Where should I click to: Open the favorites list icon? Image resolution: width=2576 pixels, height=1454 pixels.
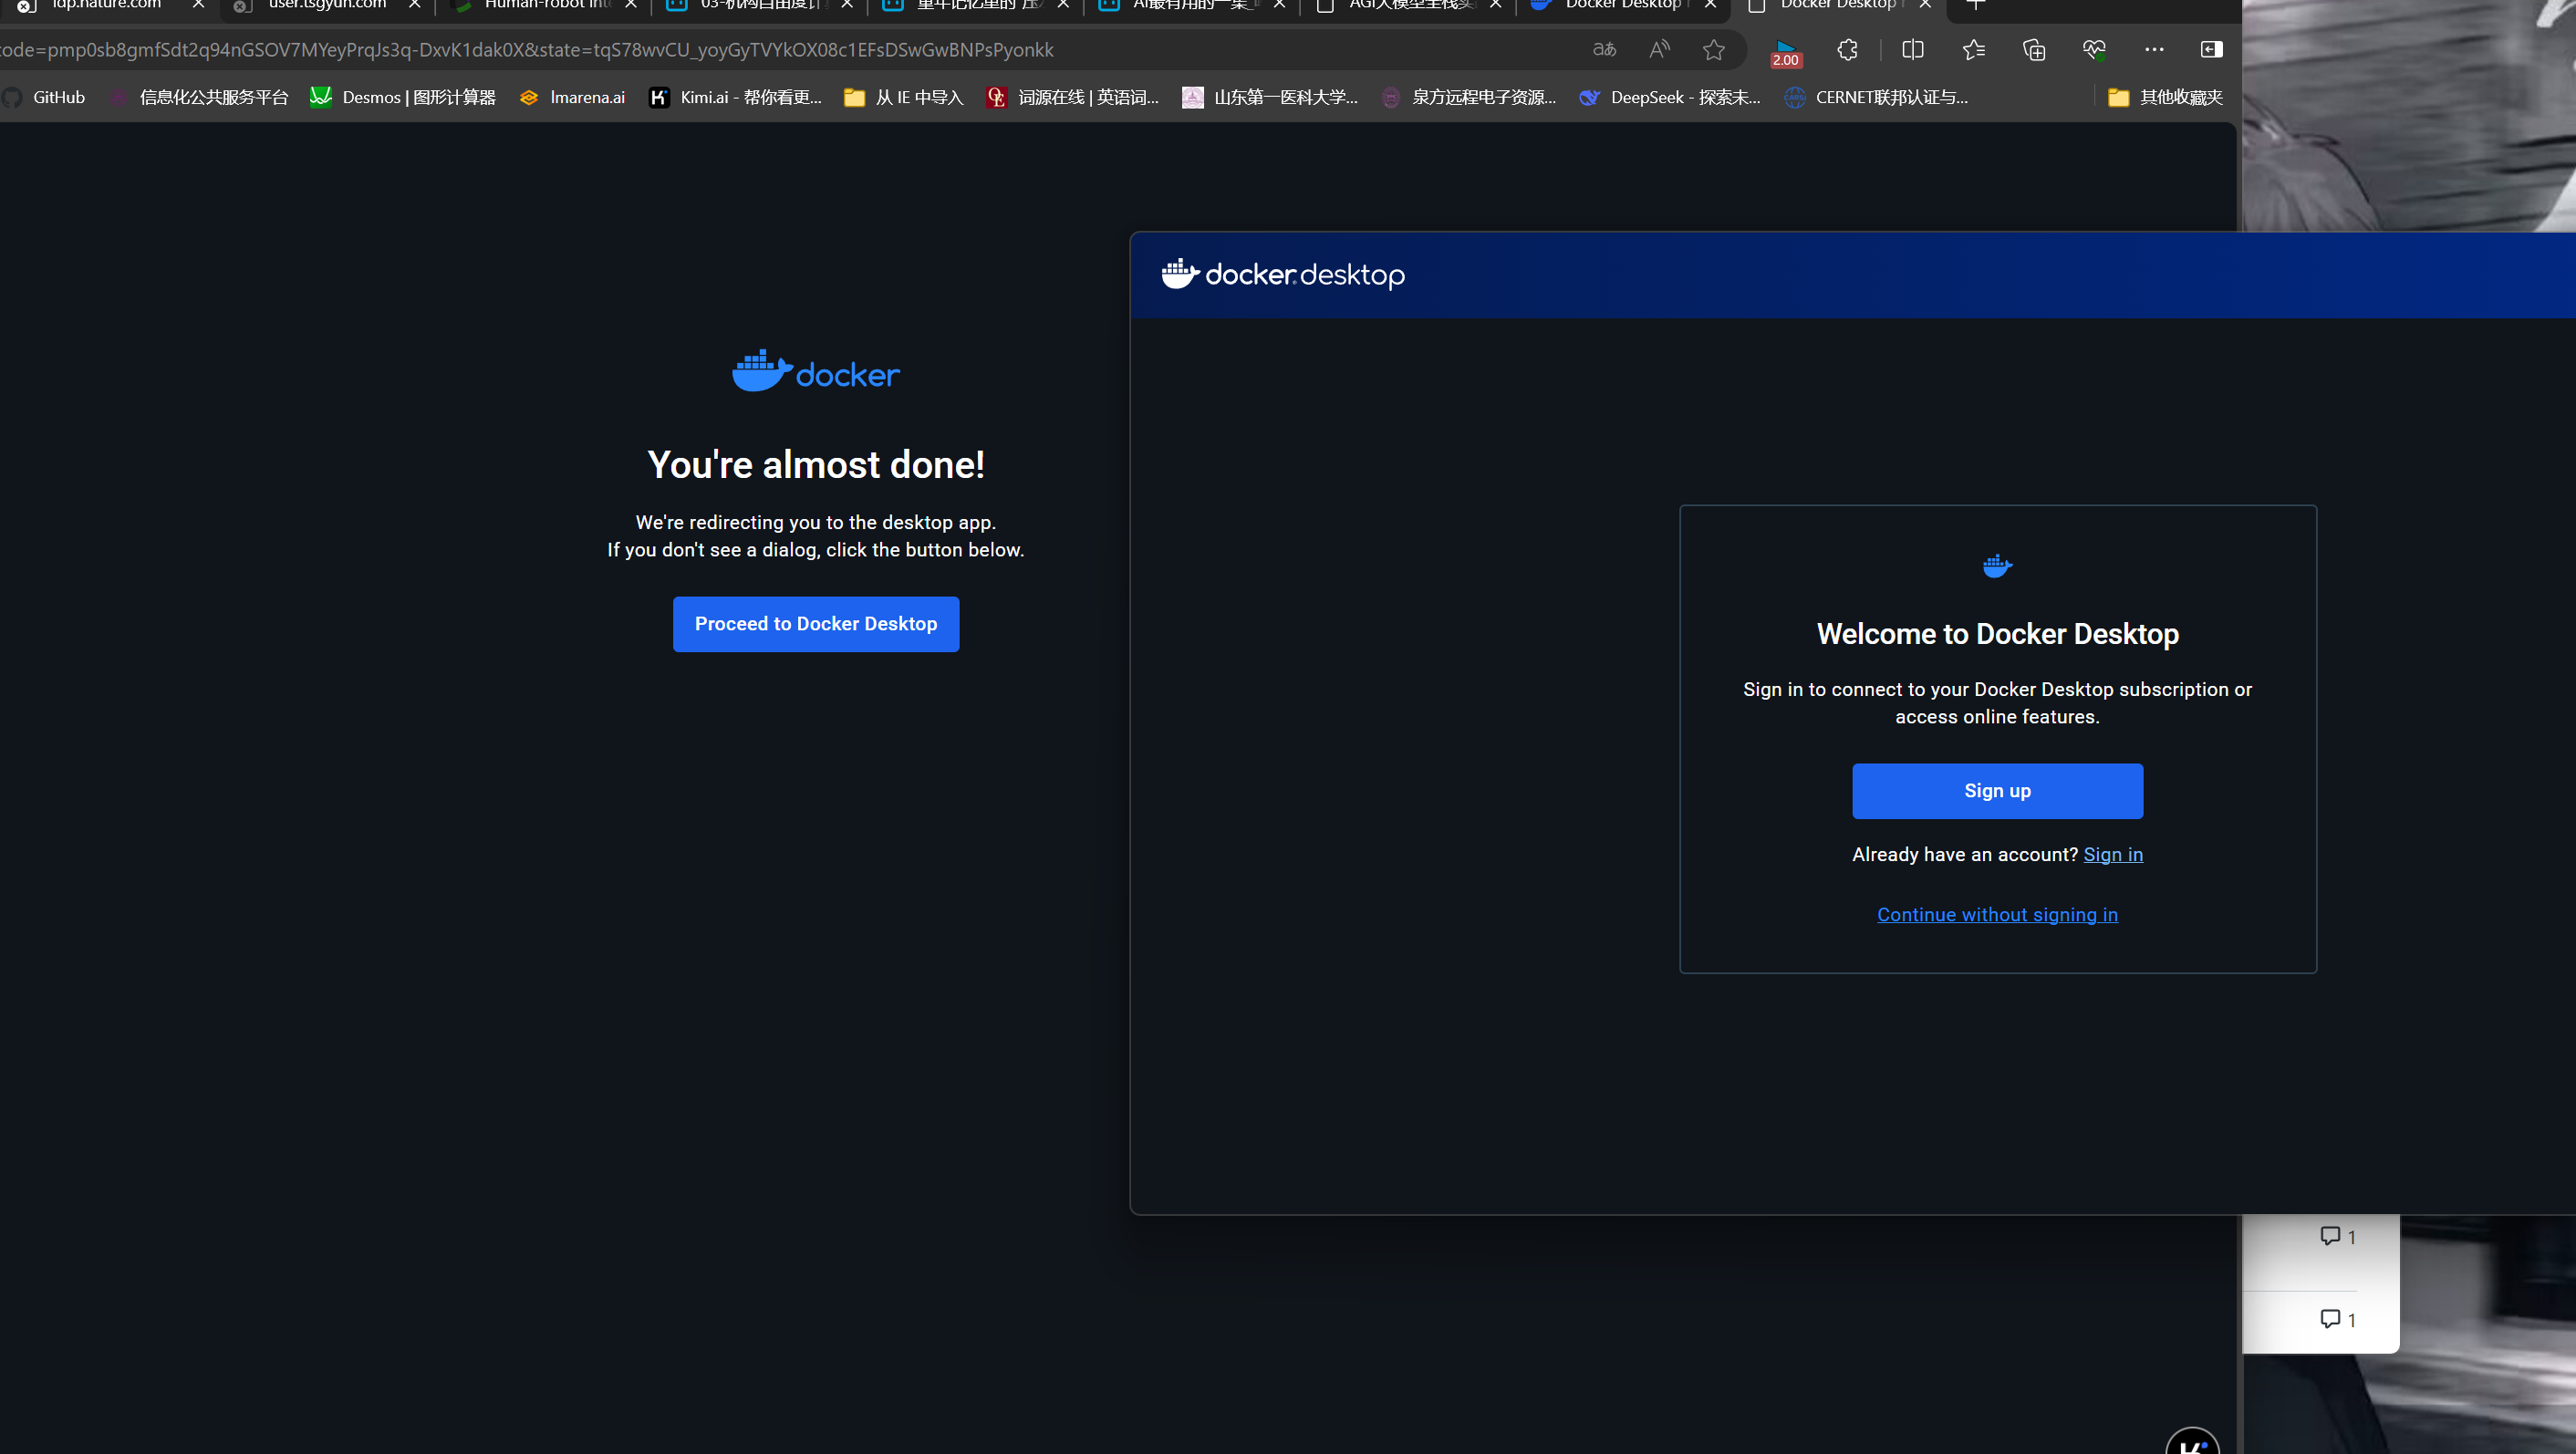[1973, 49]
